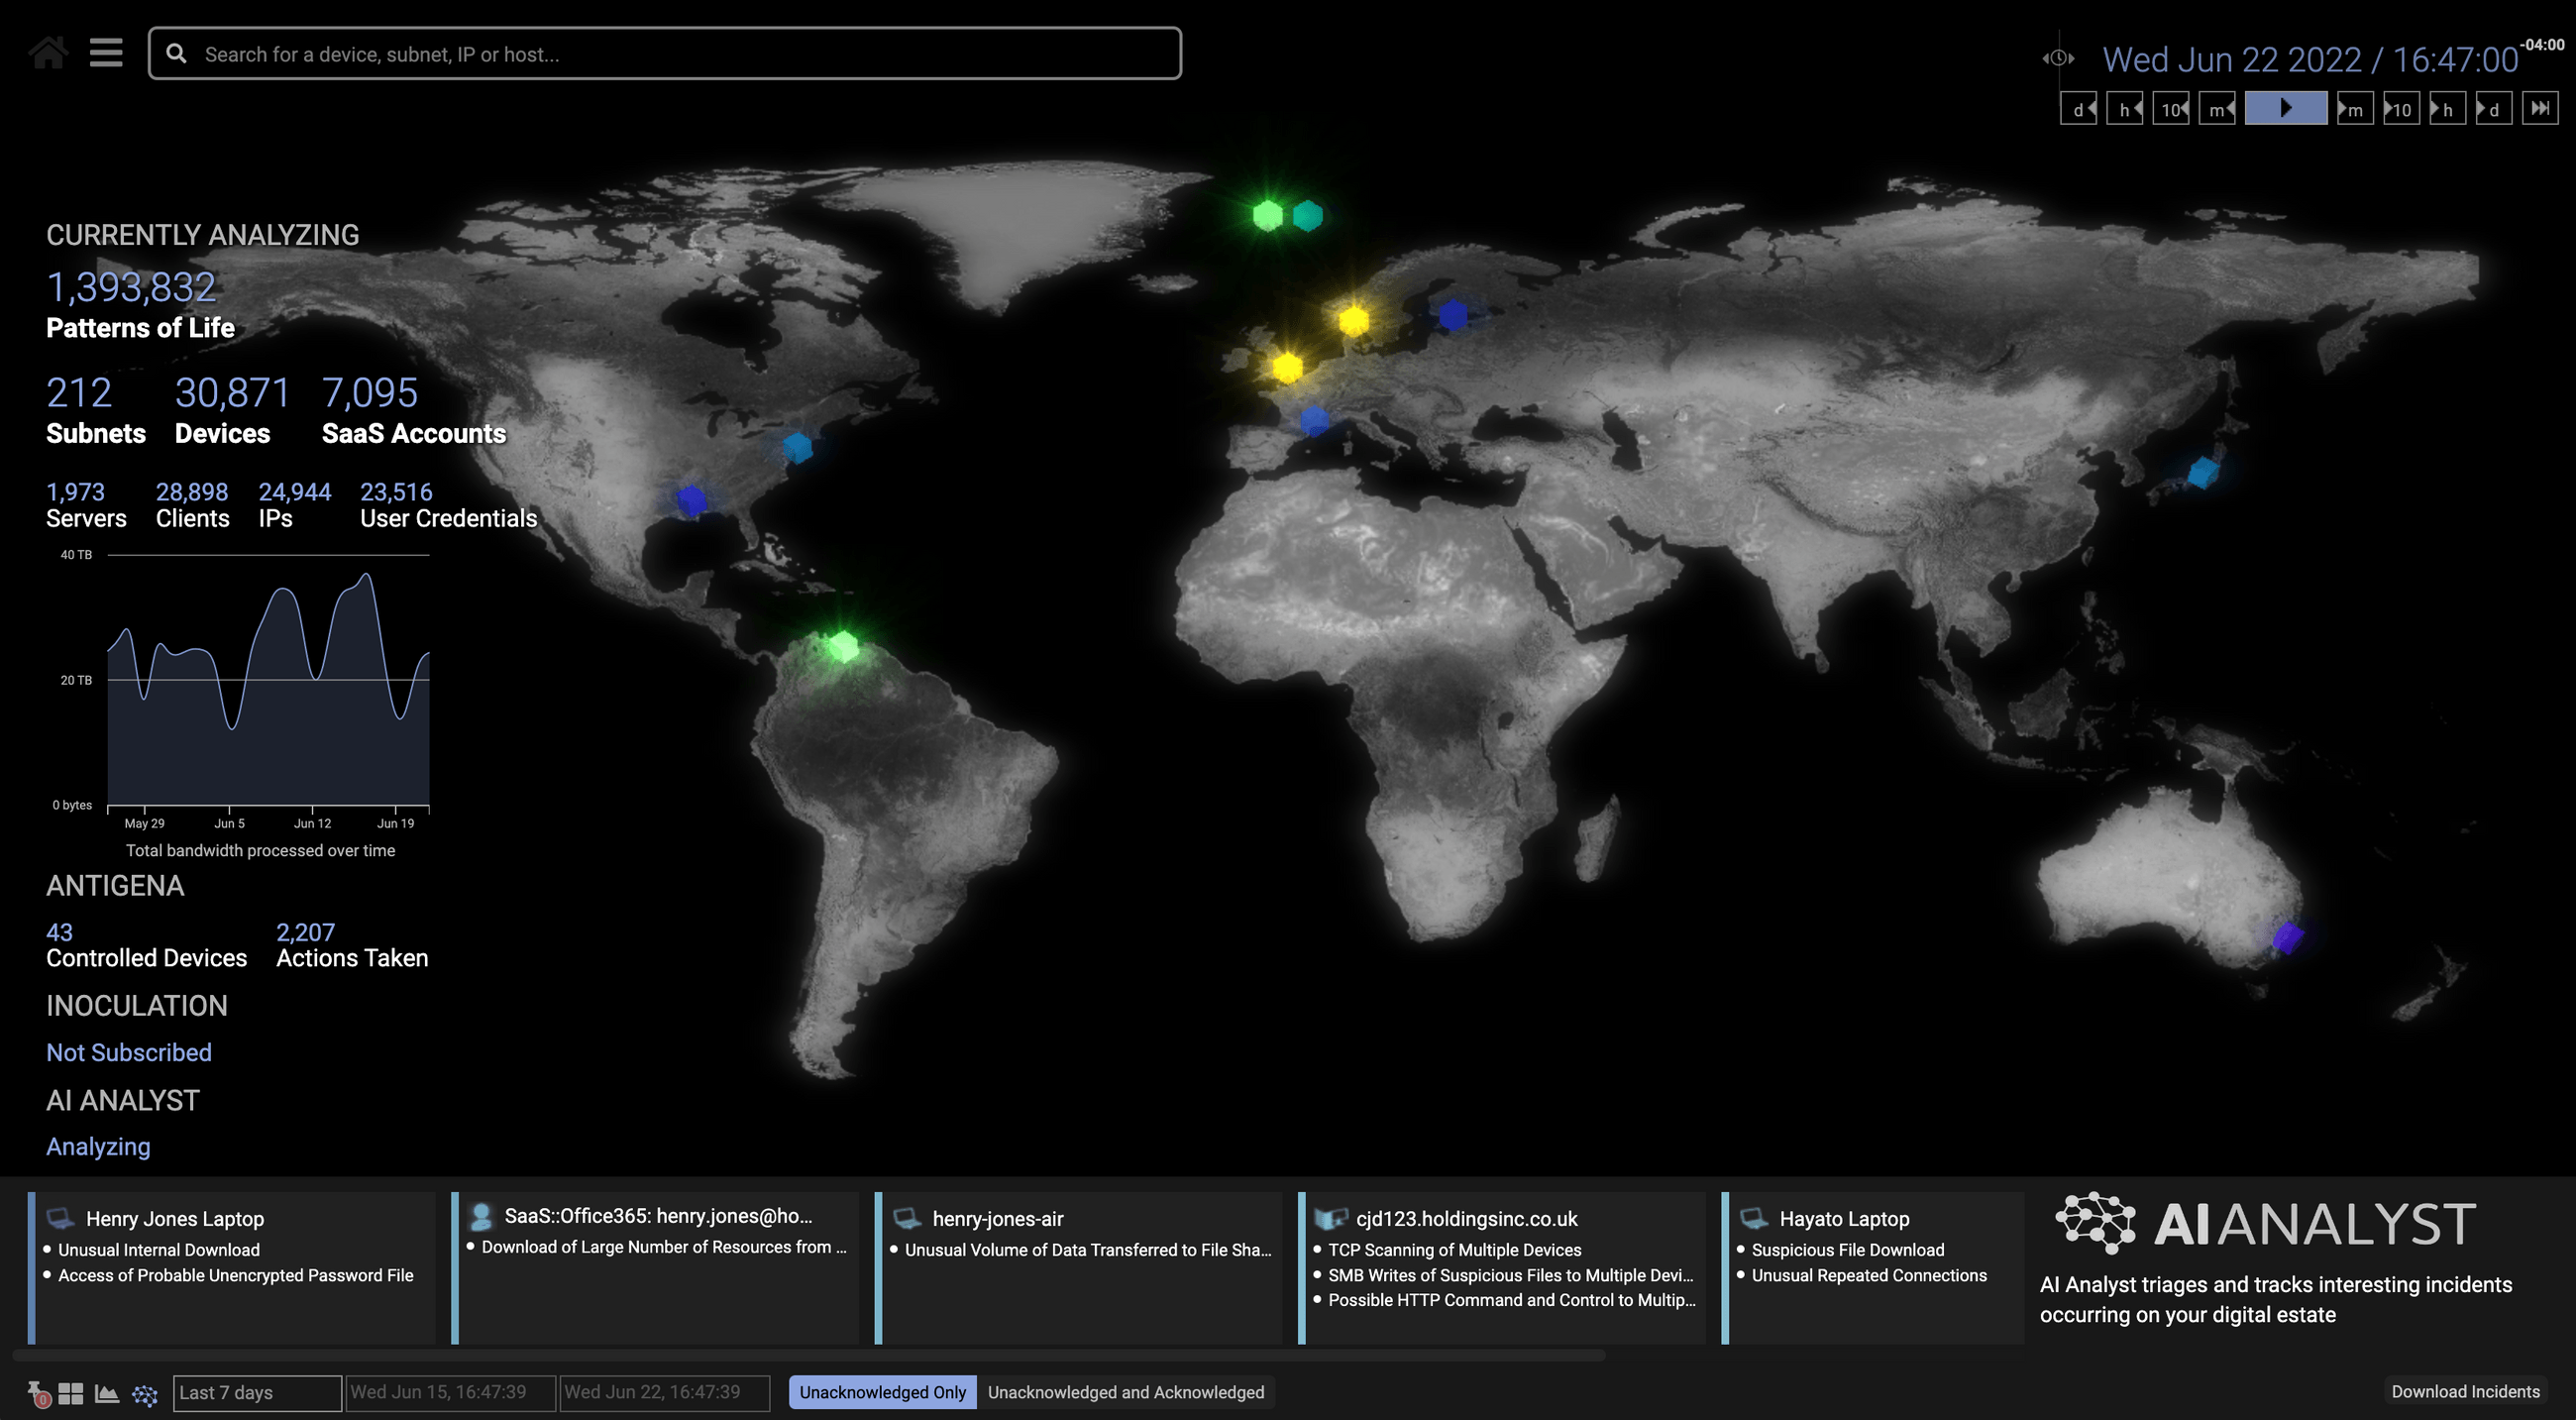Click the user icon on the Office365 SaaS card

[482, 1215]
